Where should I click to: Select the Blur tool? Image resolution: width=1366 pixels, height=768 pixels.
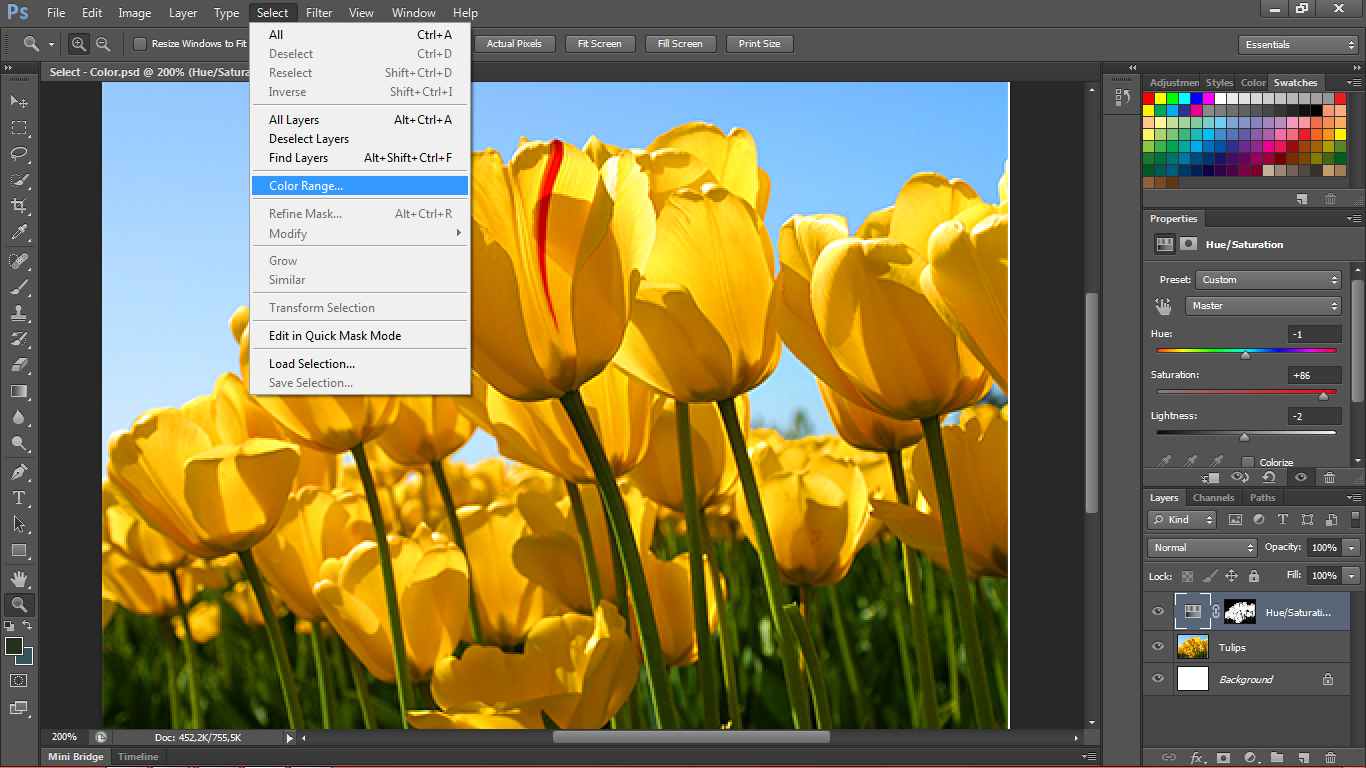19,417
